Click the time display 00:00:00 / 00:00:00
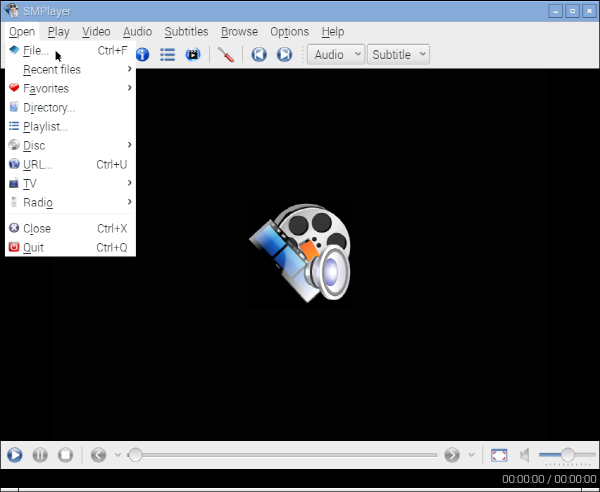The width and height of the screenshot is (600, 492). pos(549,479)
